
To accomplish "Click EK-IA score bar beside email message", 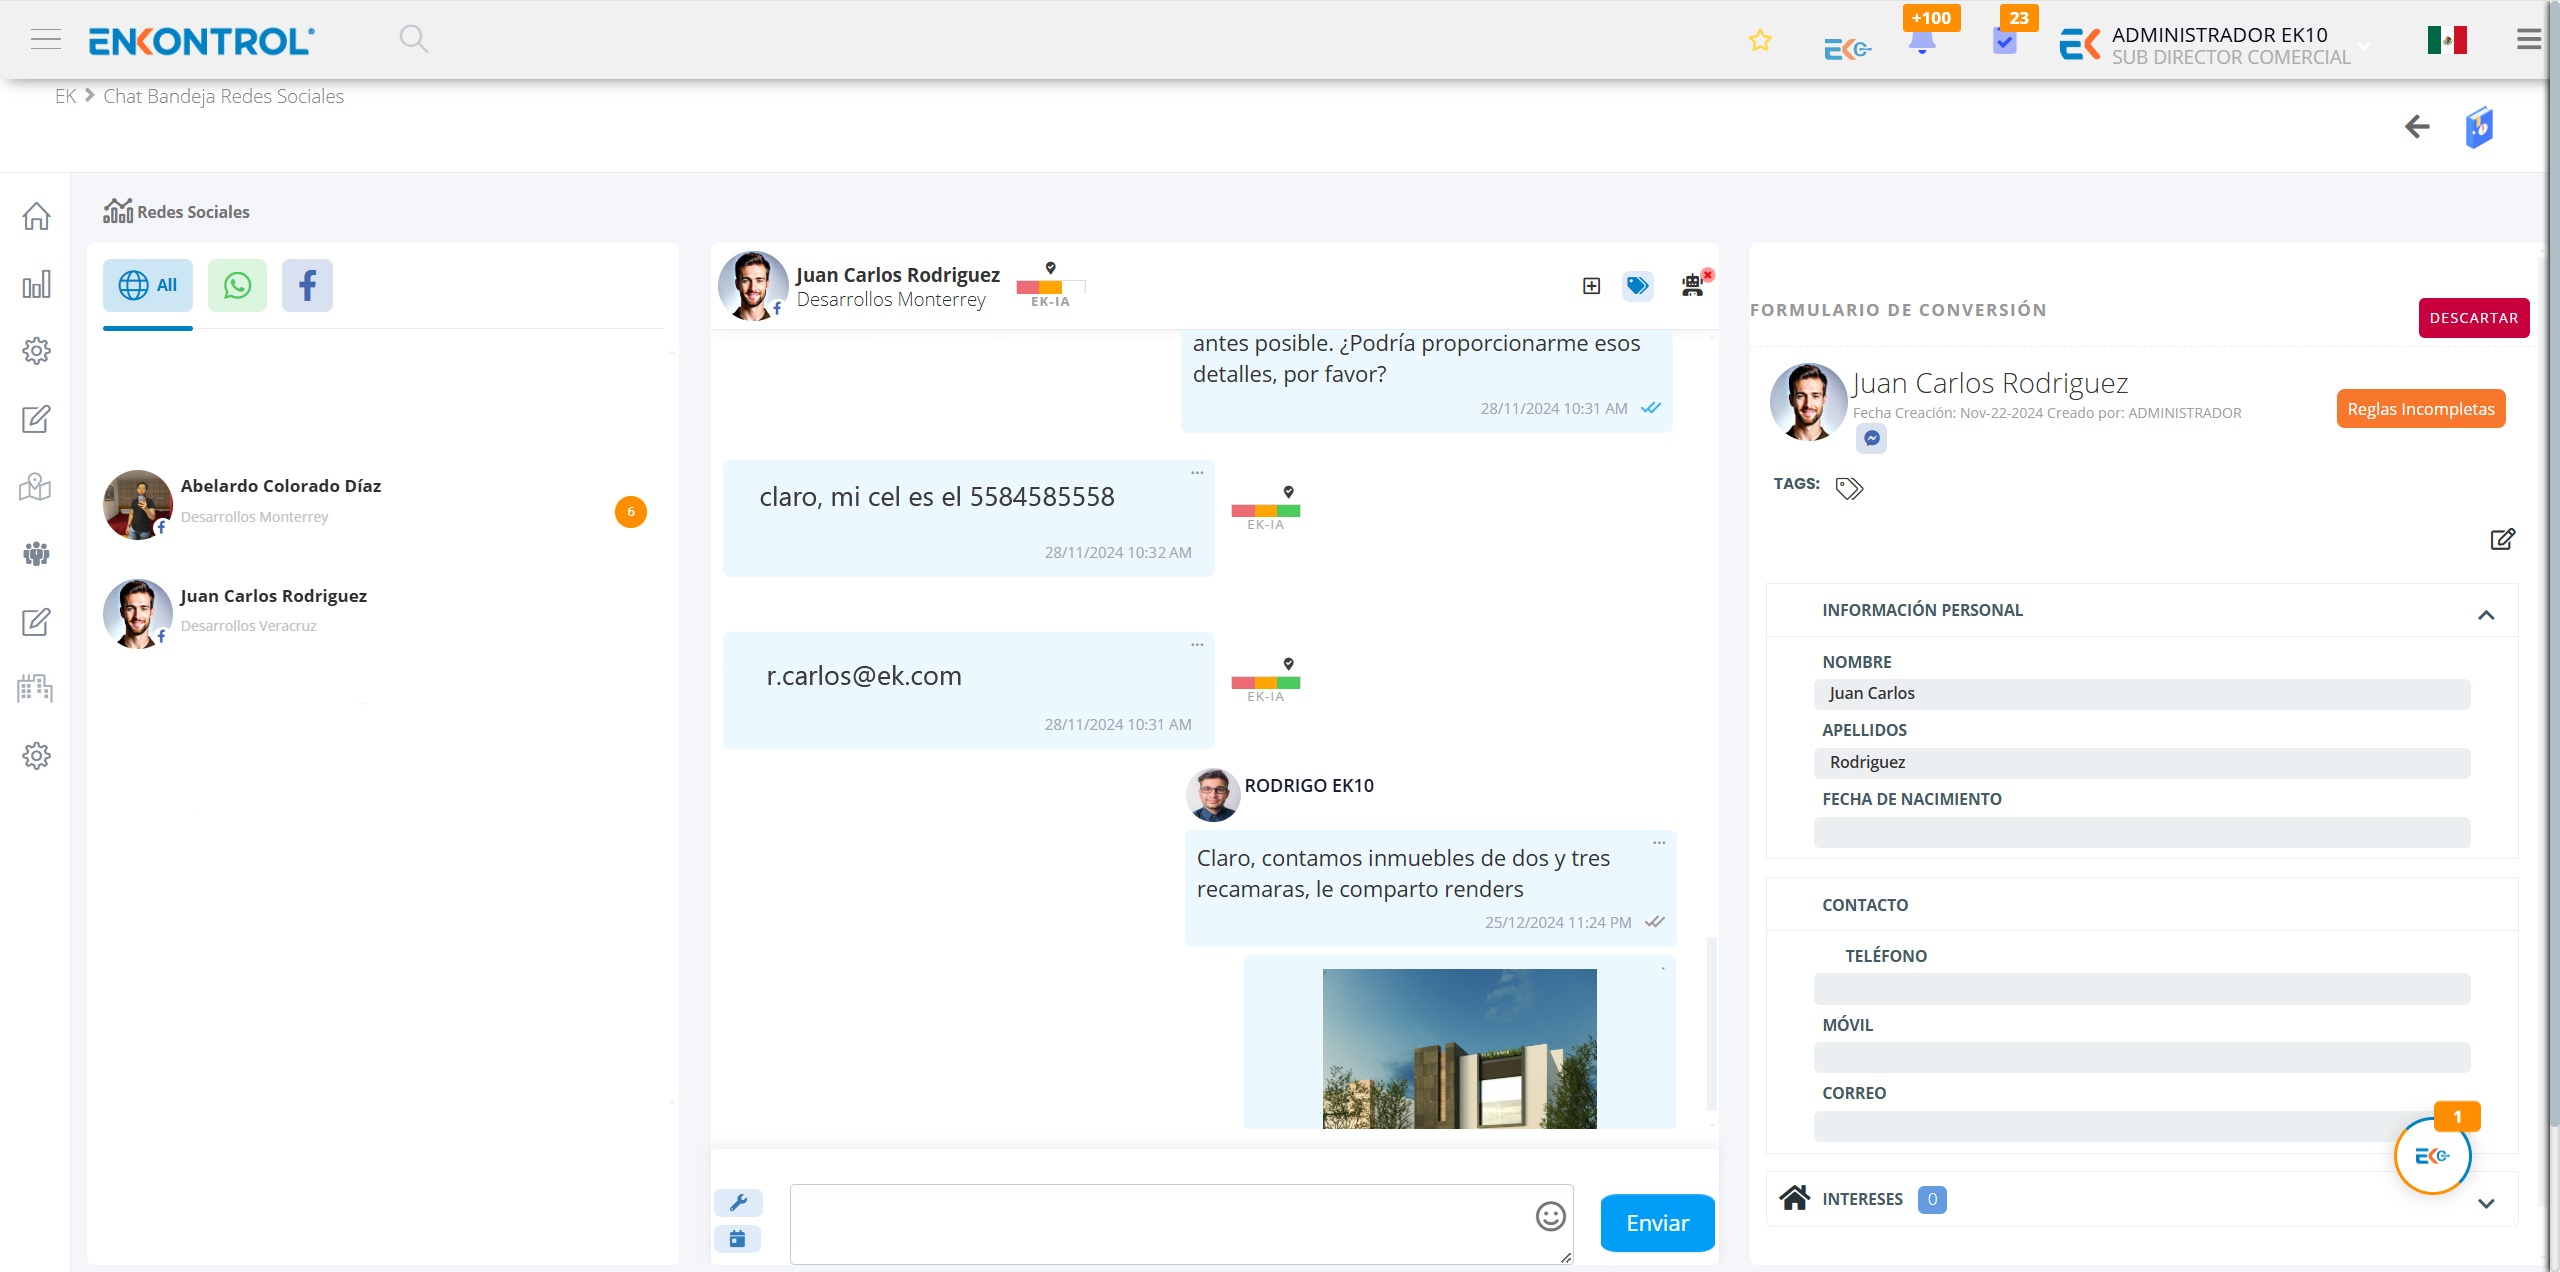I will 1265,682.
